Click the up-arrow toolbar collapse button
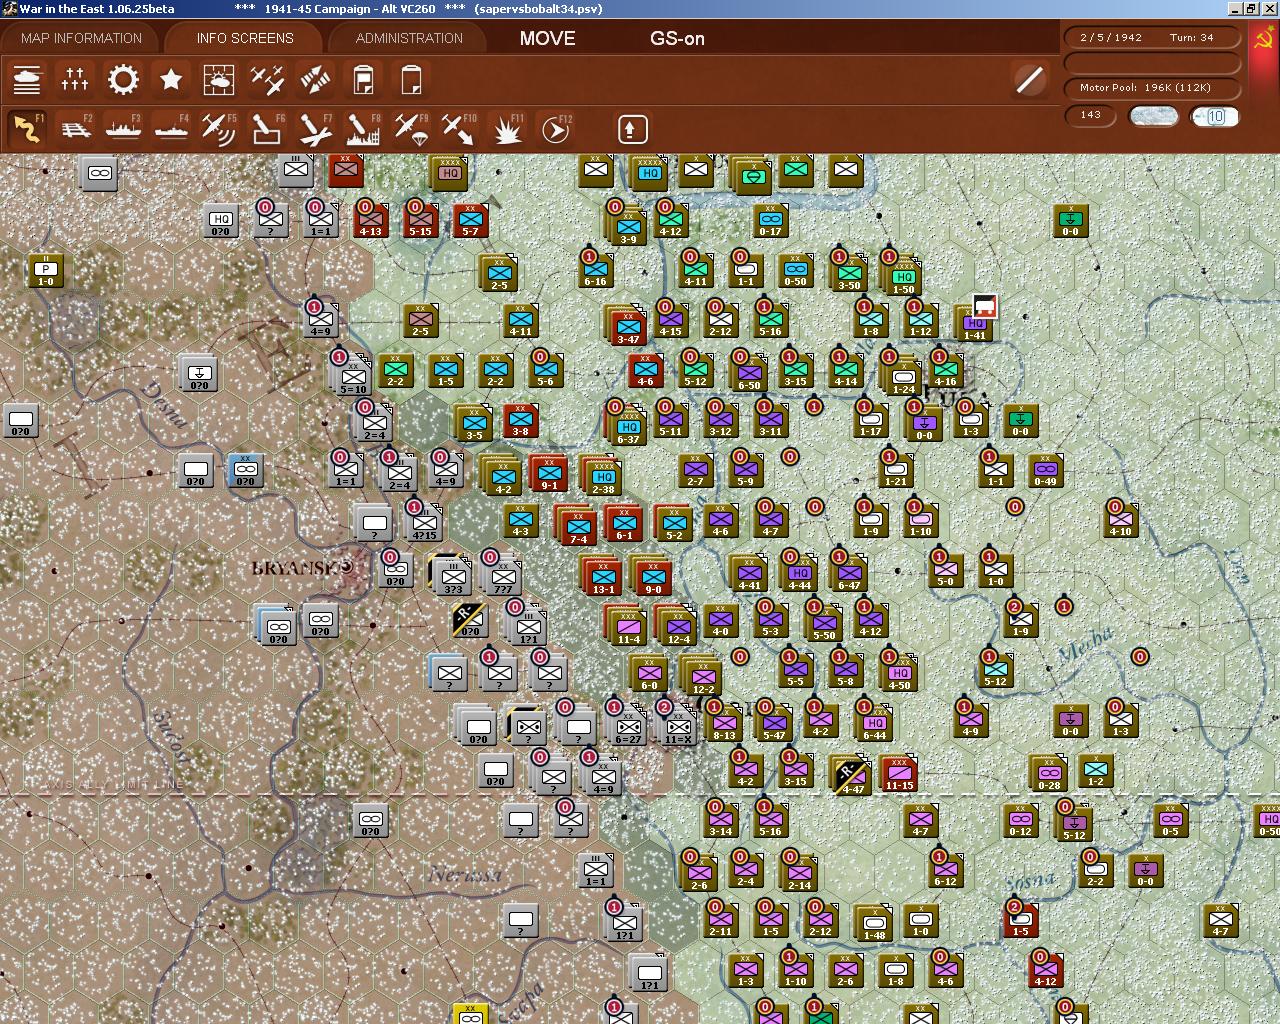1280x1024 pixels. [x=632, y=129]
